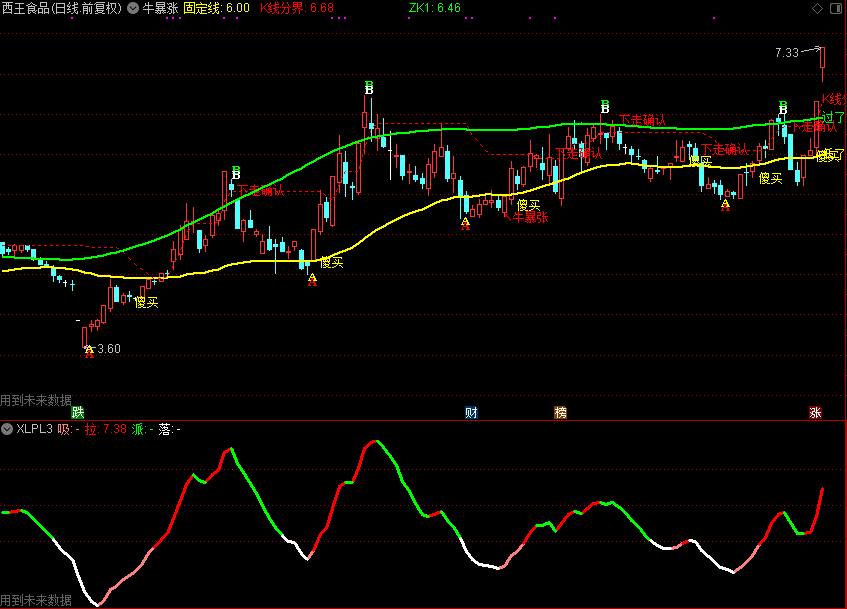Click the red 牛暴涨 signal label on chart
847x609 pixels.
[530, 217]
